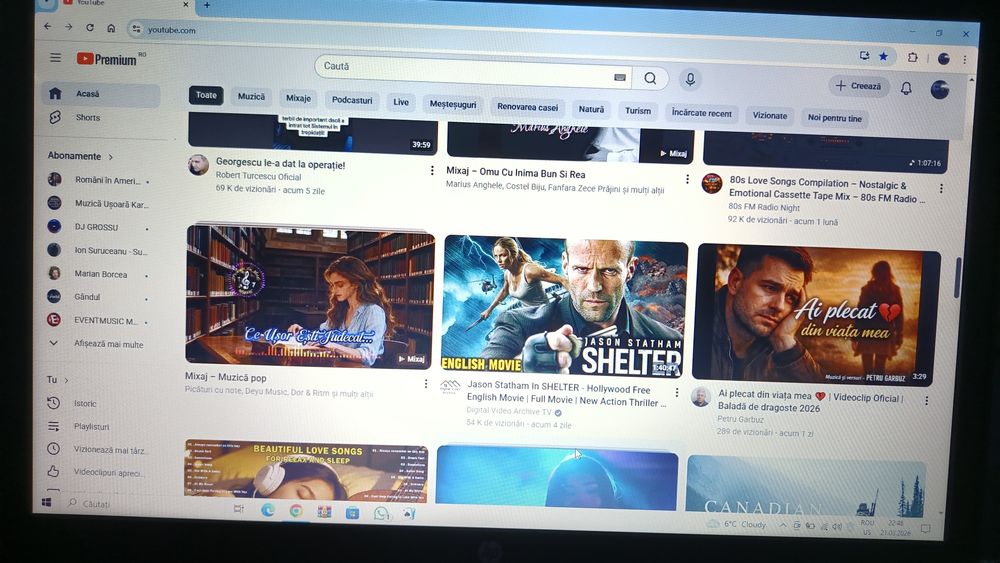Select the Renovarea casei chip
Screen dimensions: 1000x563
pos(527,107)
